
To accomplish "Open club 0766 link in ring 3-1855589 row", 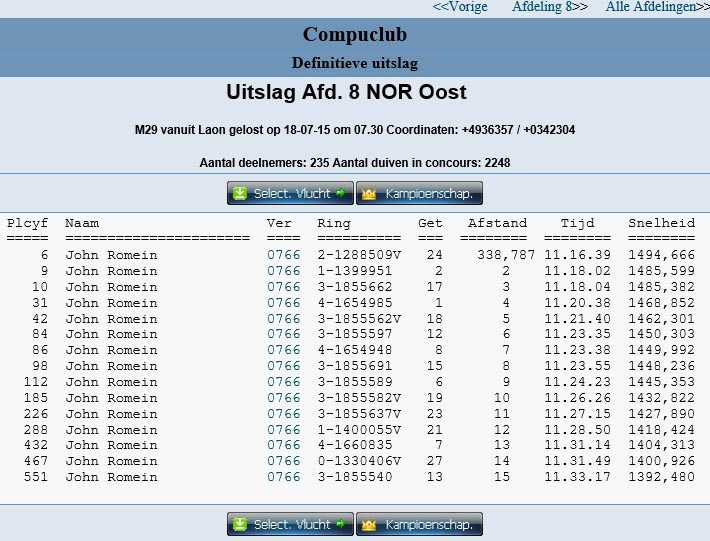I will [x=283, y=382].
